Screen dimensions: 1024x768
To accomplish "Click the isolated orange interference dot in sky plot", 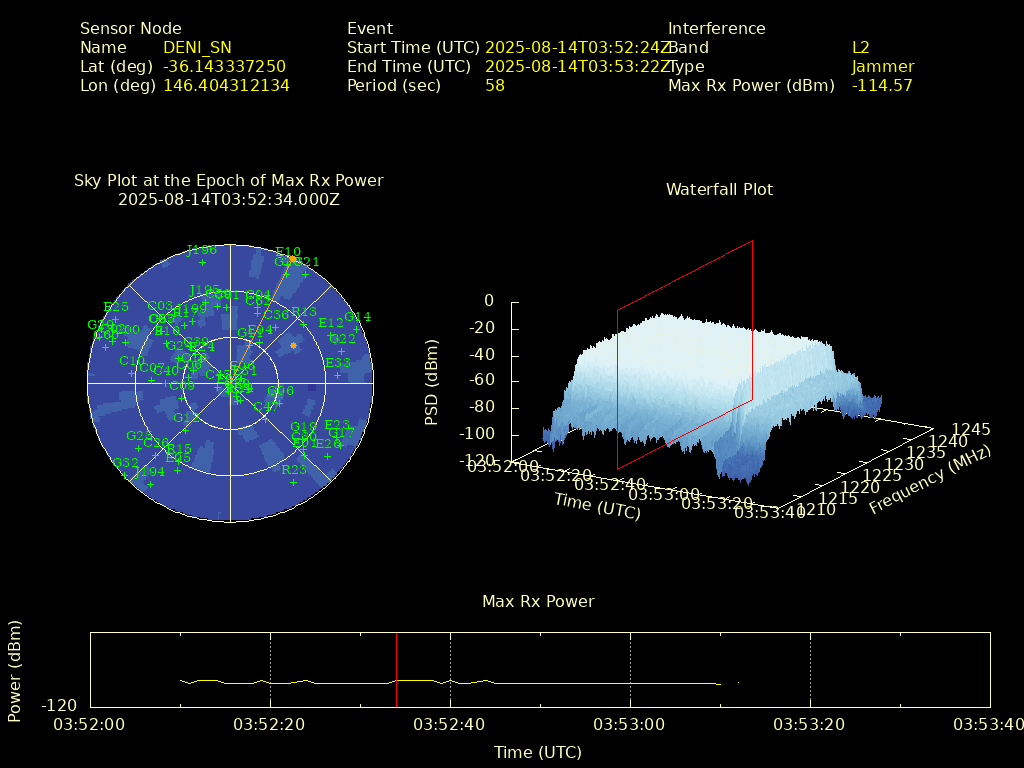I will 293,345.
